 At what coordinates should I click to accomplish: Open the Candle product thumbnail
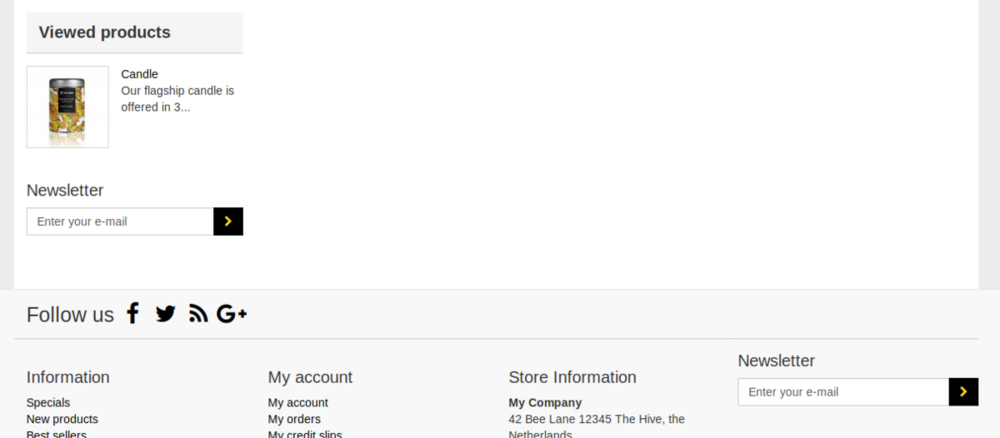67,107
